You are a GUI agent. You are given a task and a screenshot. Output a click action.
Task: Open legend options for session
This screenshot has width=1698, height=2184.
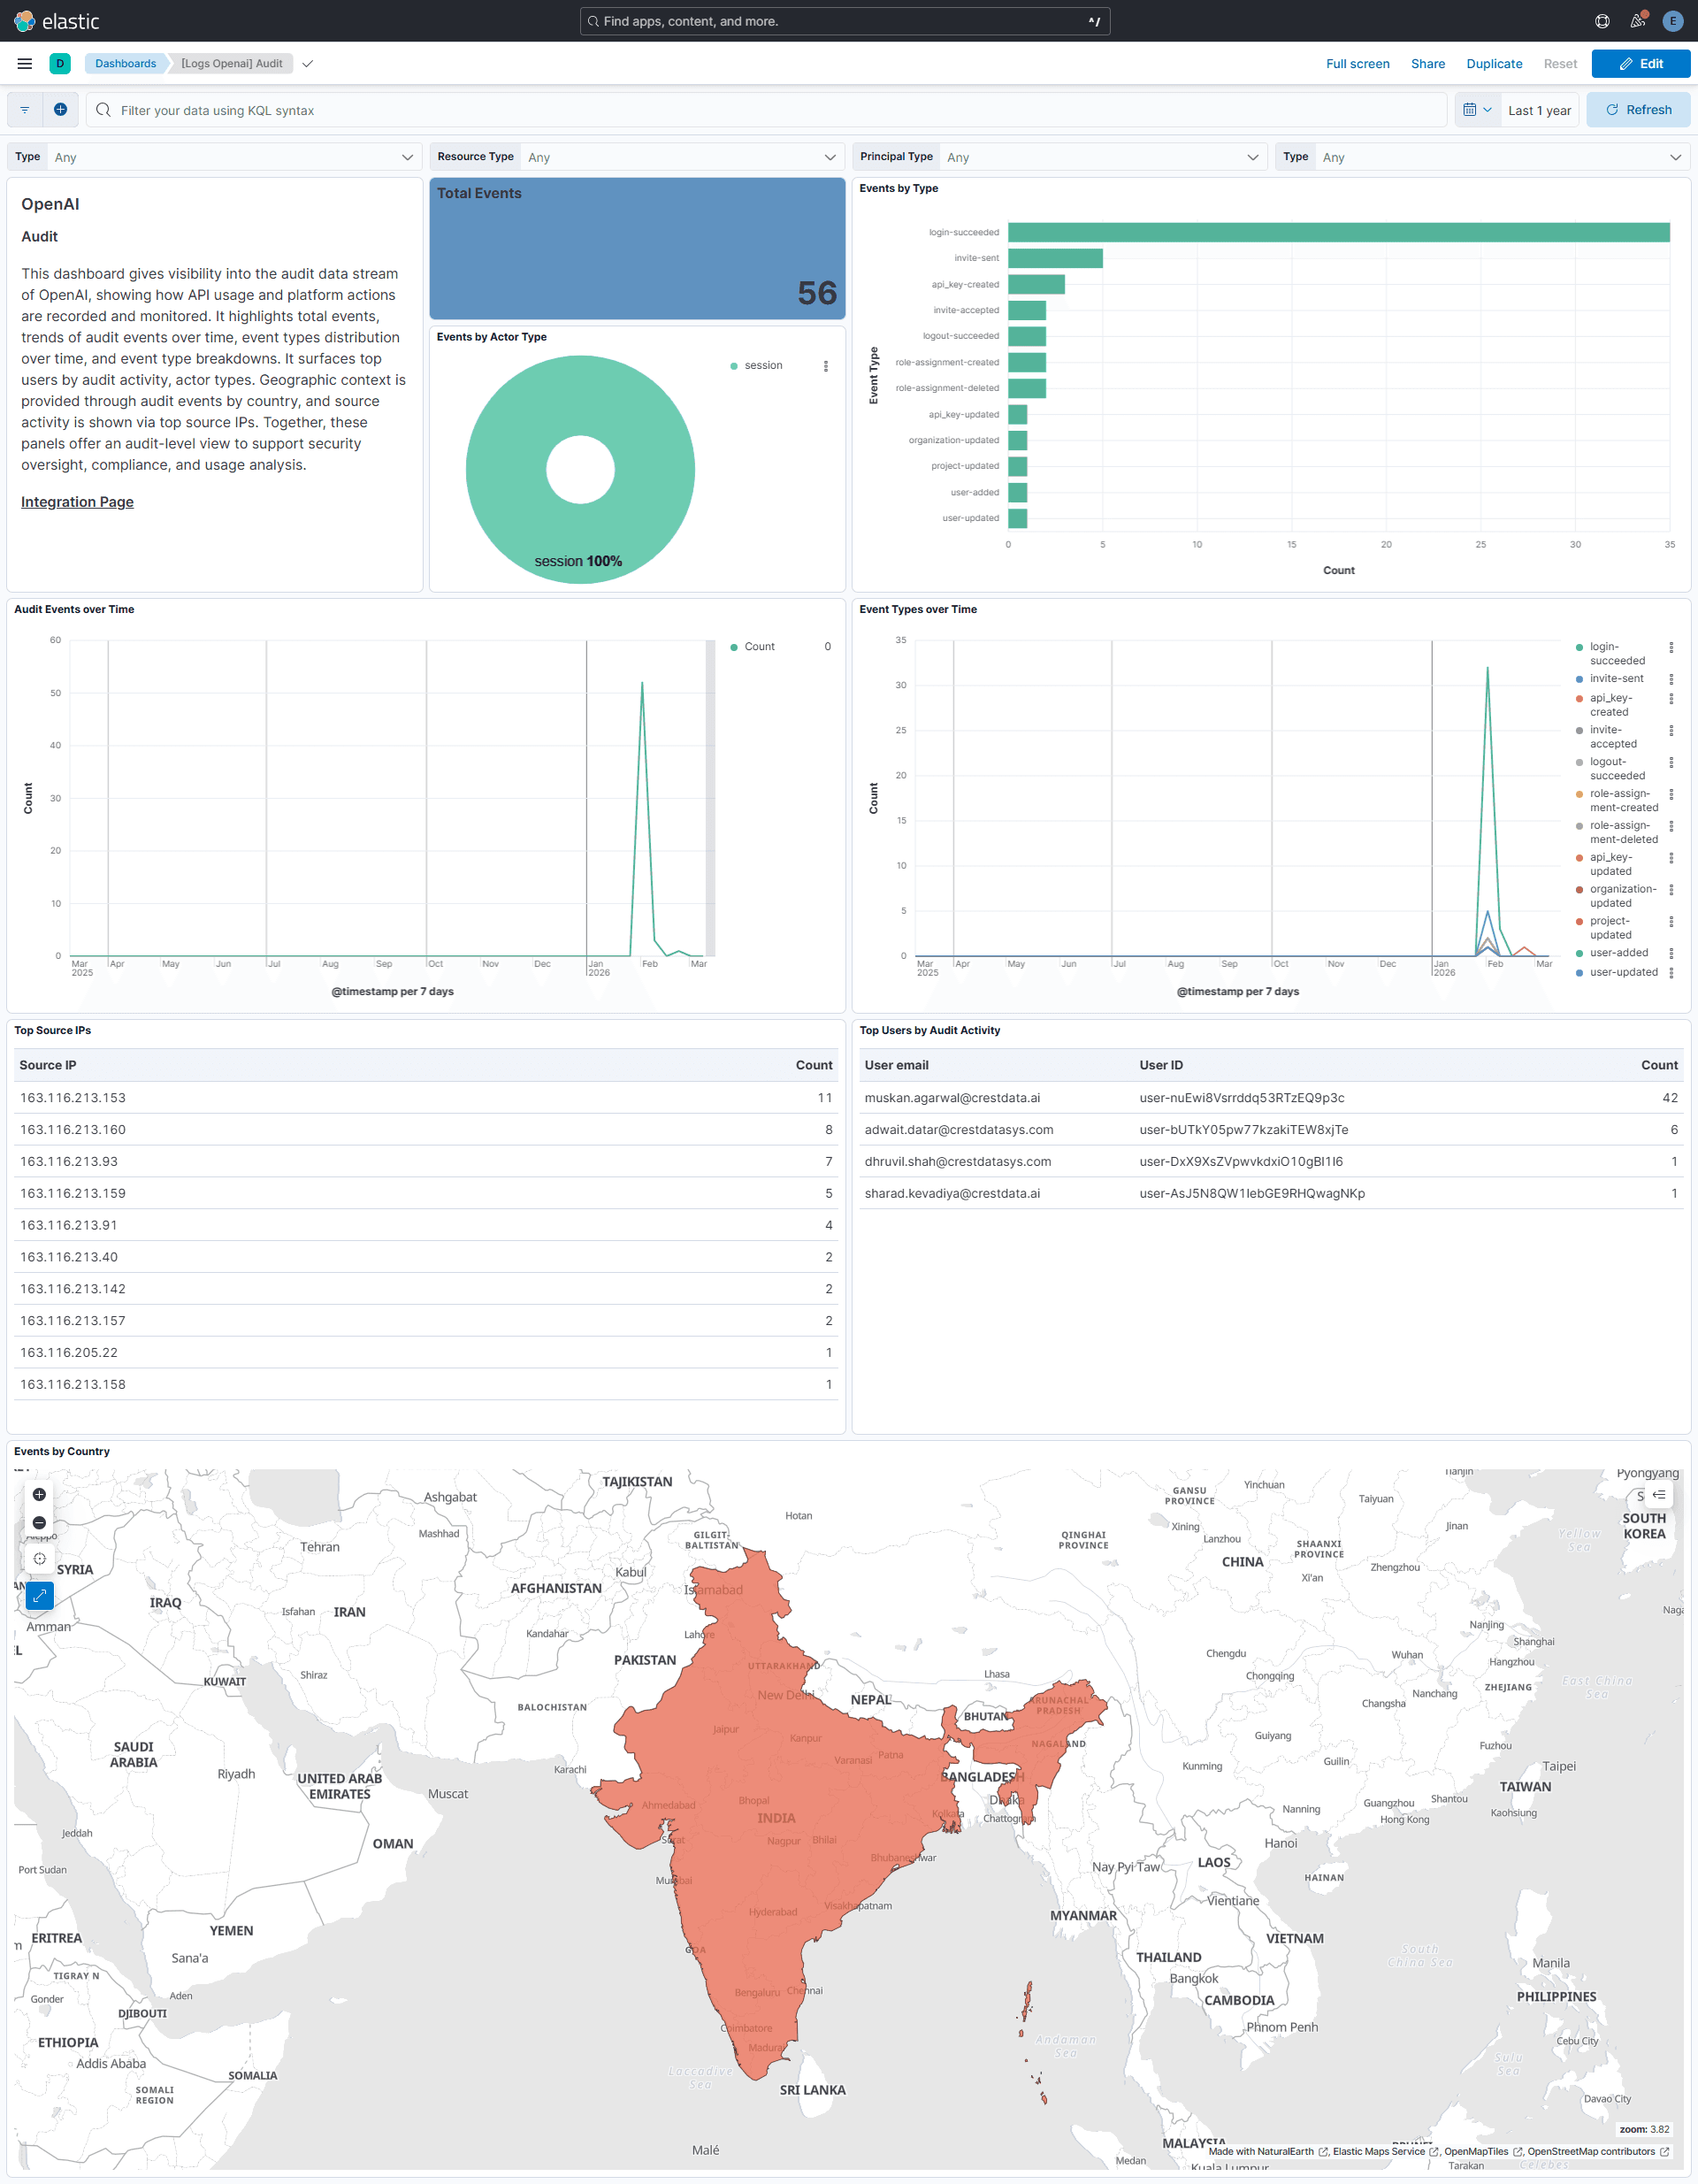click(826, 366)
